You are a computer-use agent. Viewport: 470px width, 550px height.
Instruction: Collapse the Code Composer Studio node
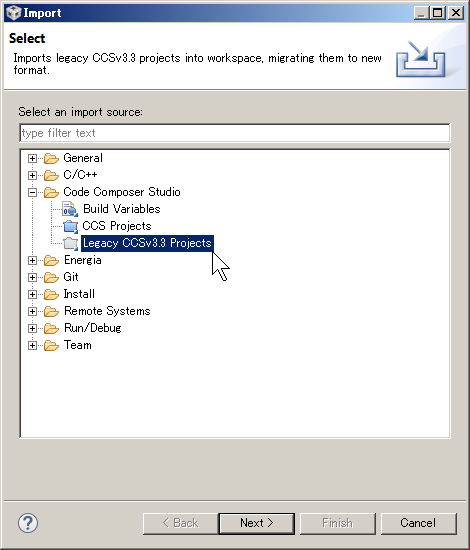coord(32,192)
